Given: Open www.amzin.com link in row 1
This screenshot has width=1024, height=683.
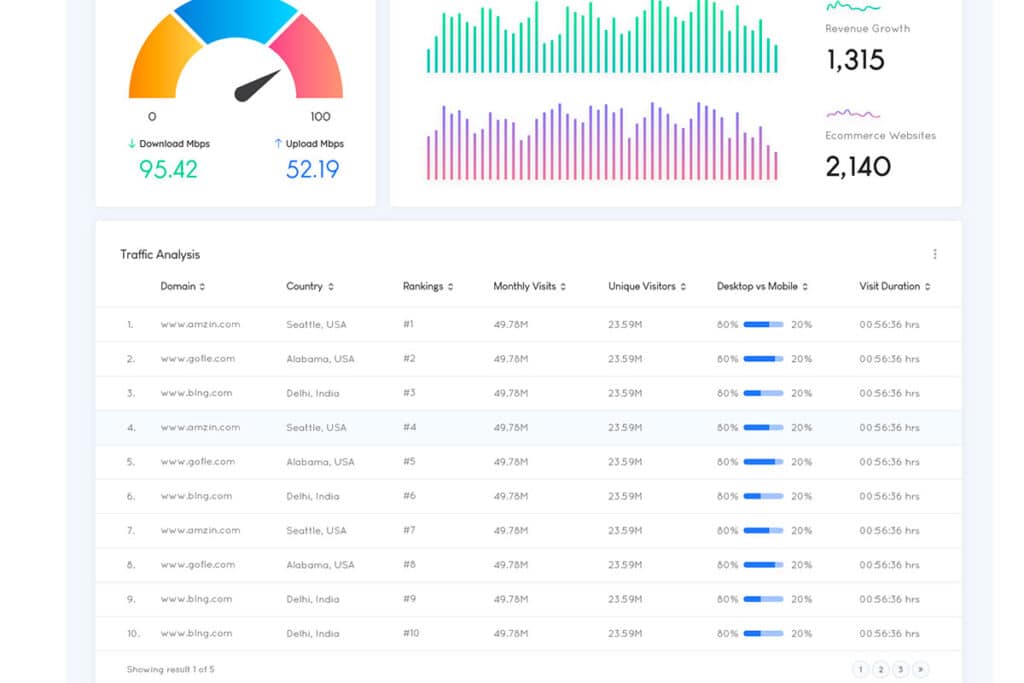Looking at the screenshot, I should pos(200,324).
